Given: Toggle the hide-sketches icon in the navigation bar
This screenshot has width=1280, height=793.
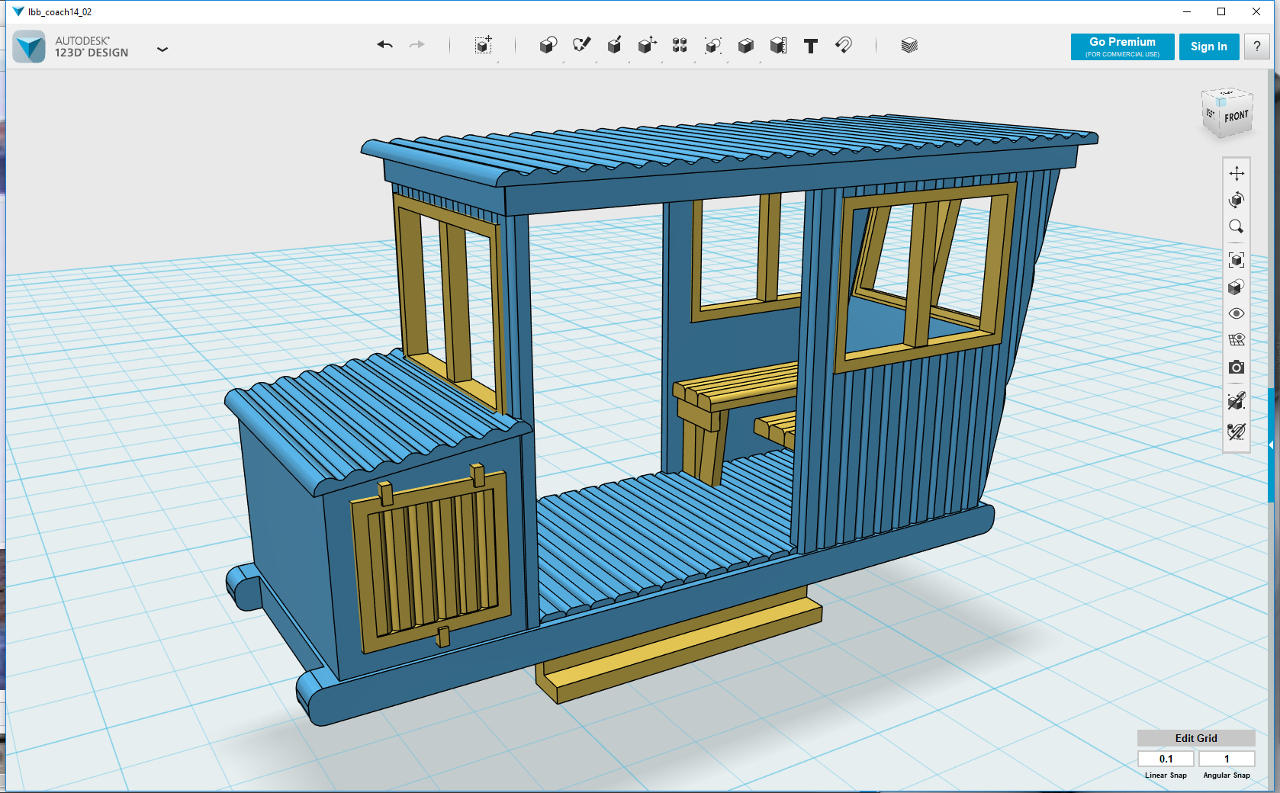Looking at the screenshot, I should click(1237, 432).
